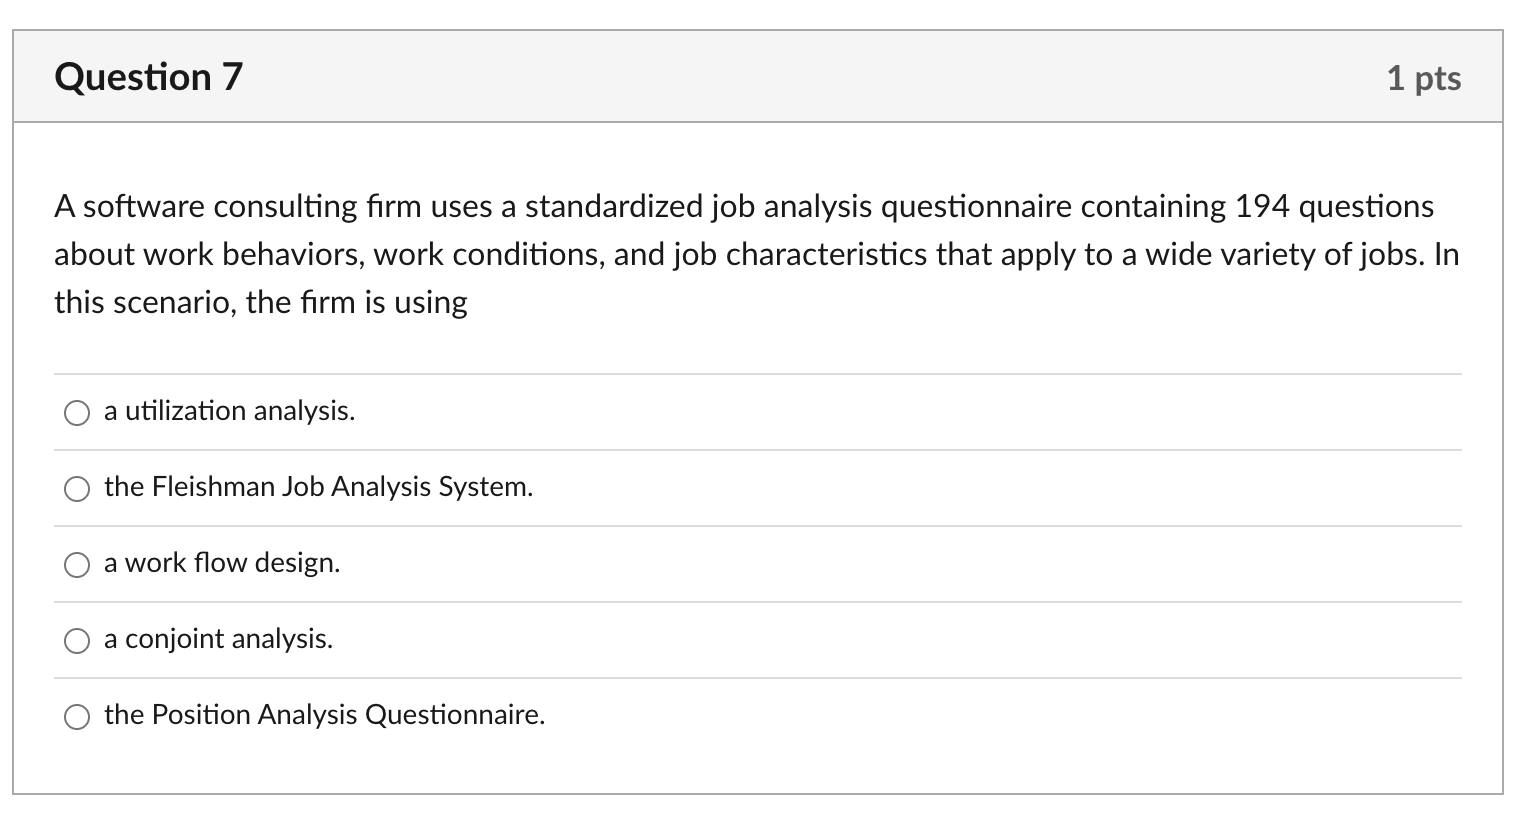Click the "the Position Analysis Questionnaire." answer text
This screenshot has width=1524, height=828.
pyautogui.click(x=324, y=715)
